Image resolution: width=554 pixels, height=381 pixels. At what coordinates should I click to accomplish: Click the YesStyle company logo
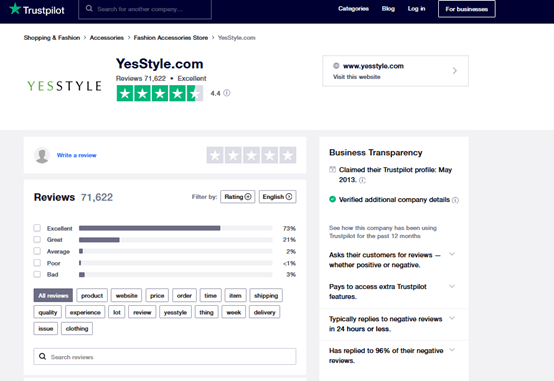pos(64,86)
